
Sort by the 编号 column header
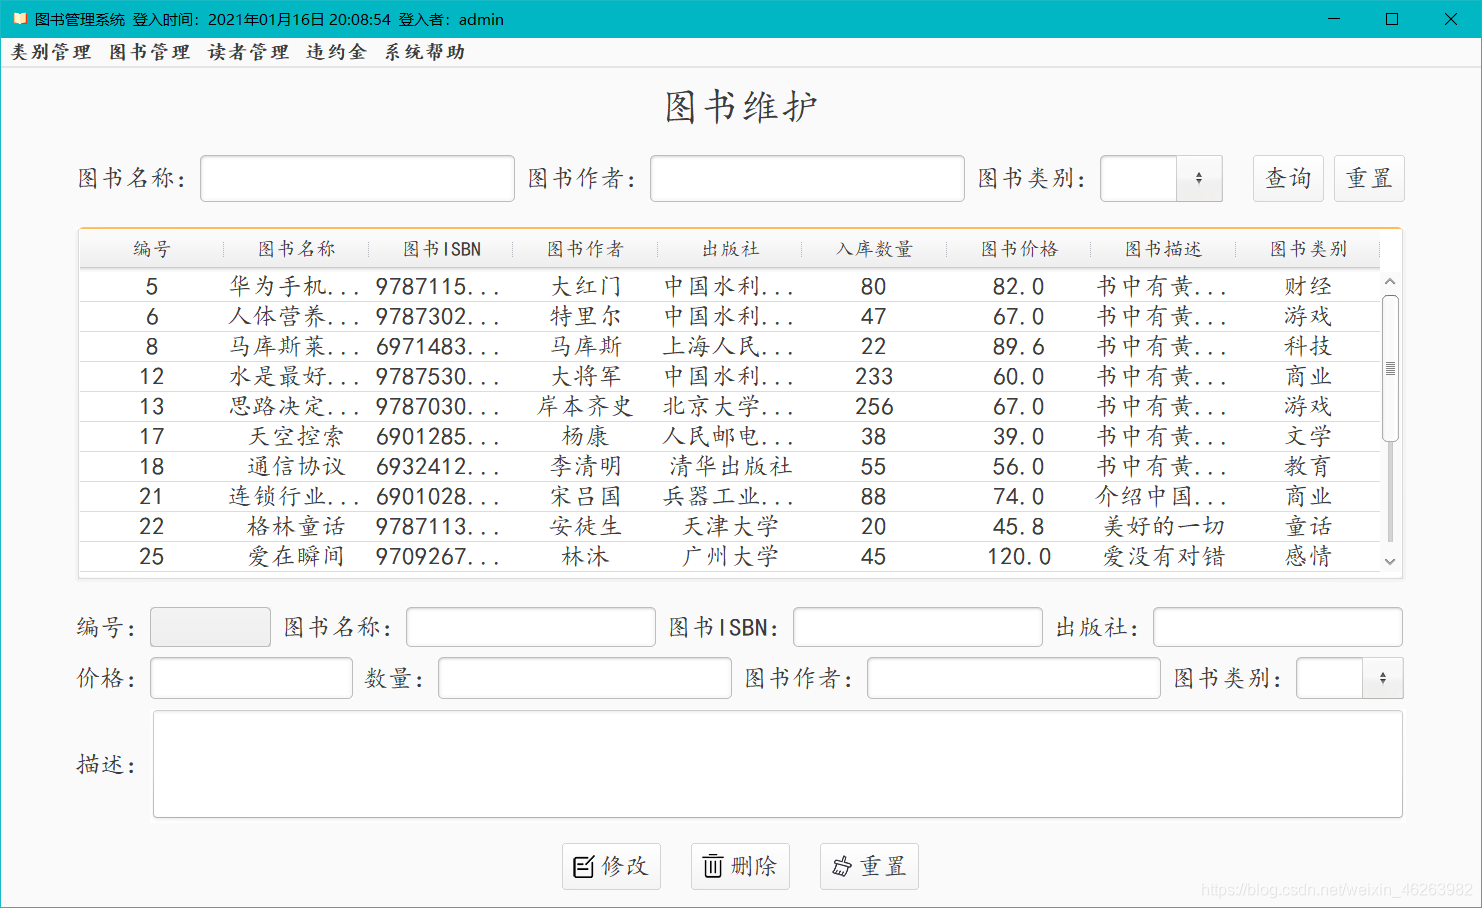tap(152, 249)
